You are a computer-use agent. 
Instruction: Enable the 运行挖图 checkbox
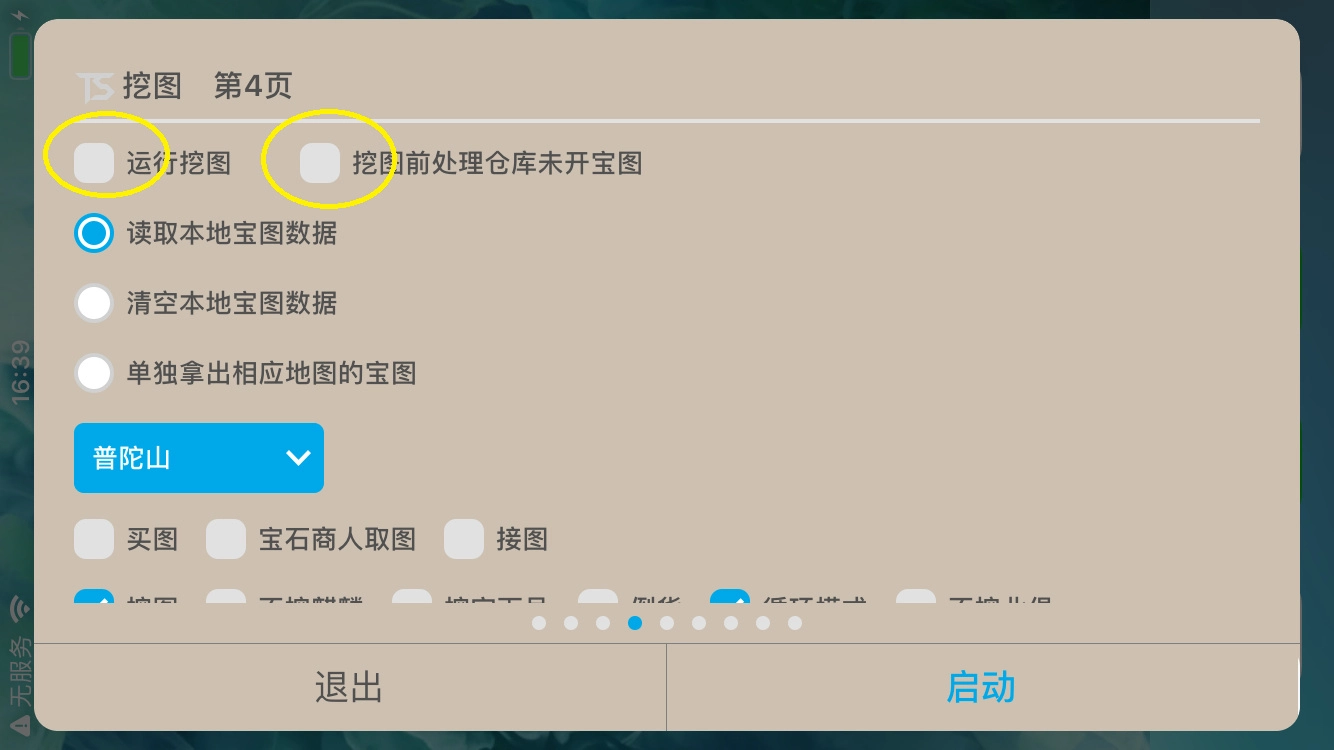[x=94, y=163]
